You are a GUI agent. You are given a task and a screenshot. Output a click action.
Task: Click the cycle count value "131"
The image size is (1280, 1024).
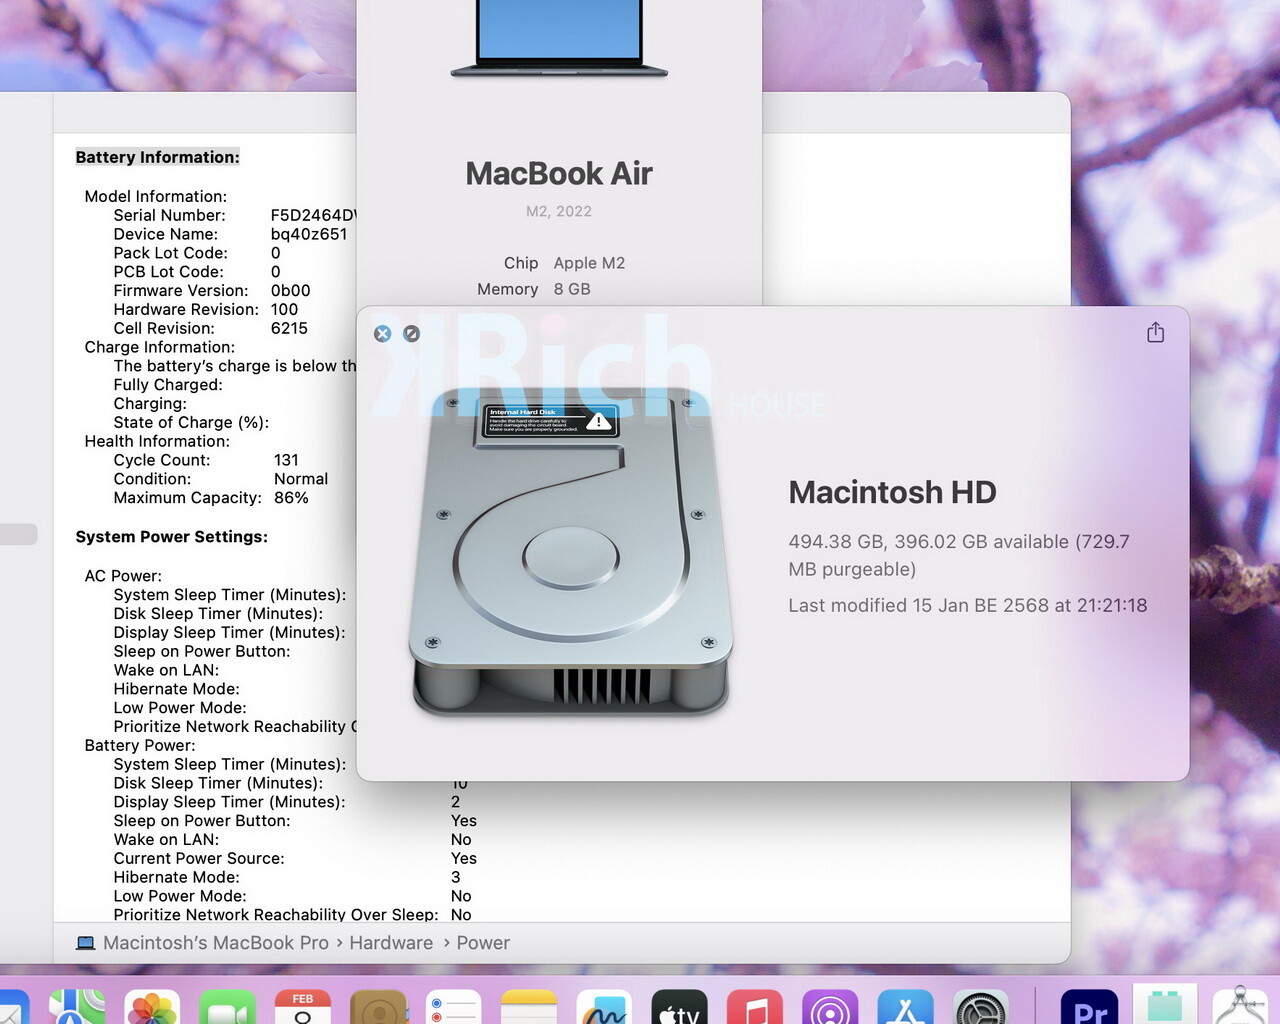[286, 460]
